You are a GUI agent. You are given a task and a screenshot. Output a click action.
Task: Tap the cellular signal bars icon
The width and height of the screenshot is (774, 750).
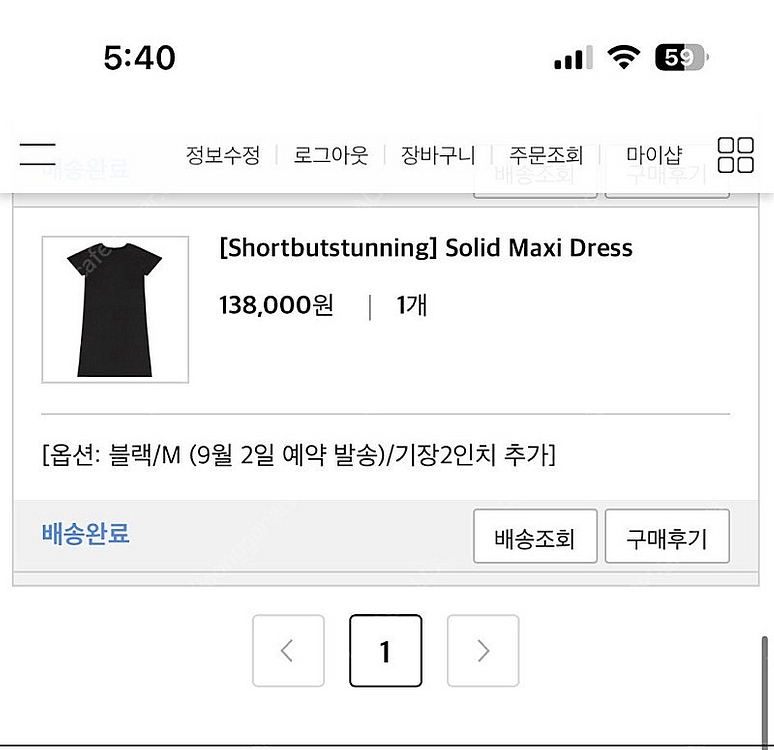[x=572, y=60]
